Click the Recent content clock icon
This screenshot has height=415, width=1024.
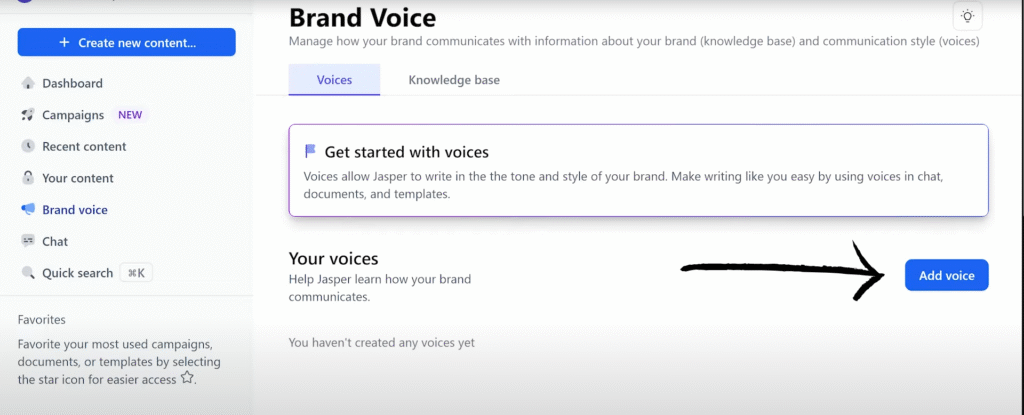coord(27,146)
